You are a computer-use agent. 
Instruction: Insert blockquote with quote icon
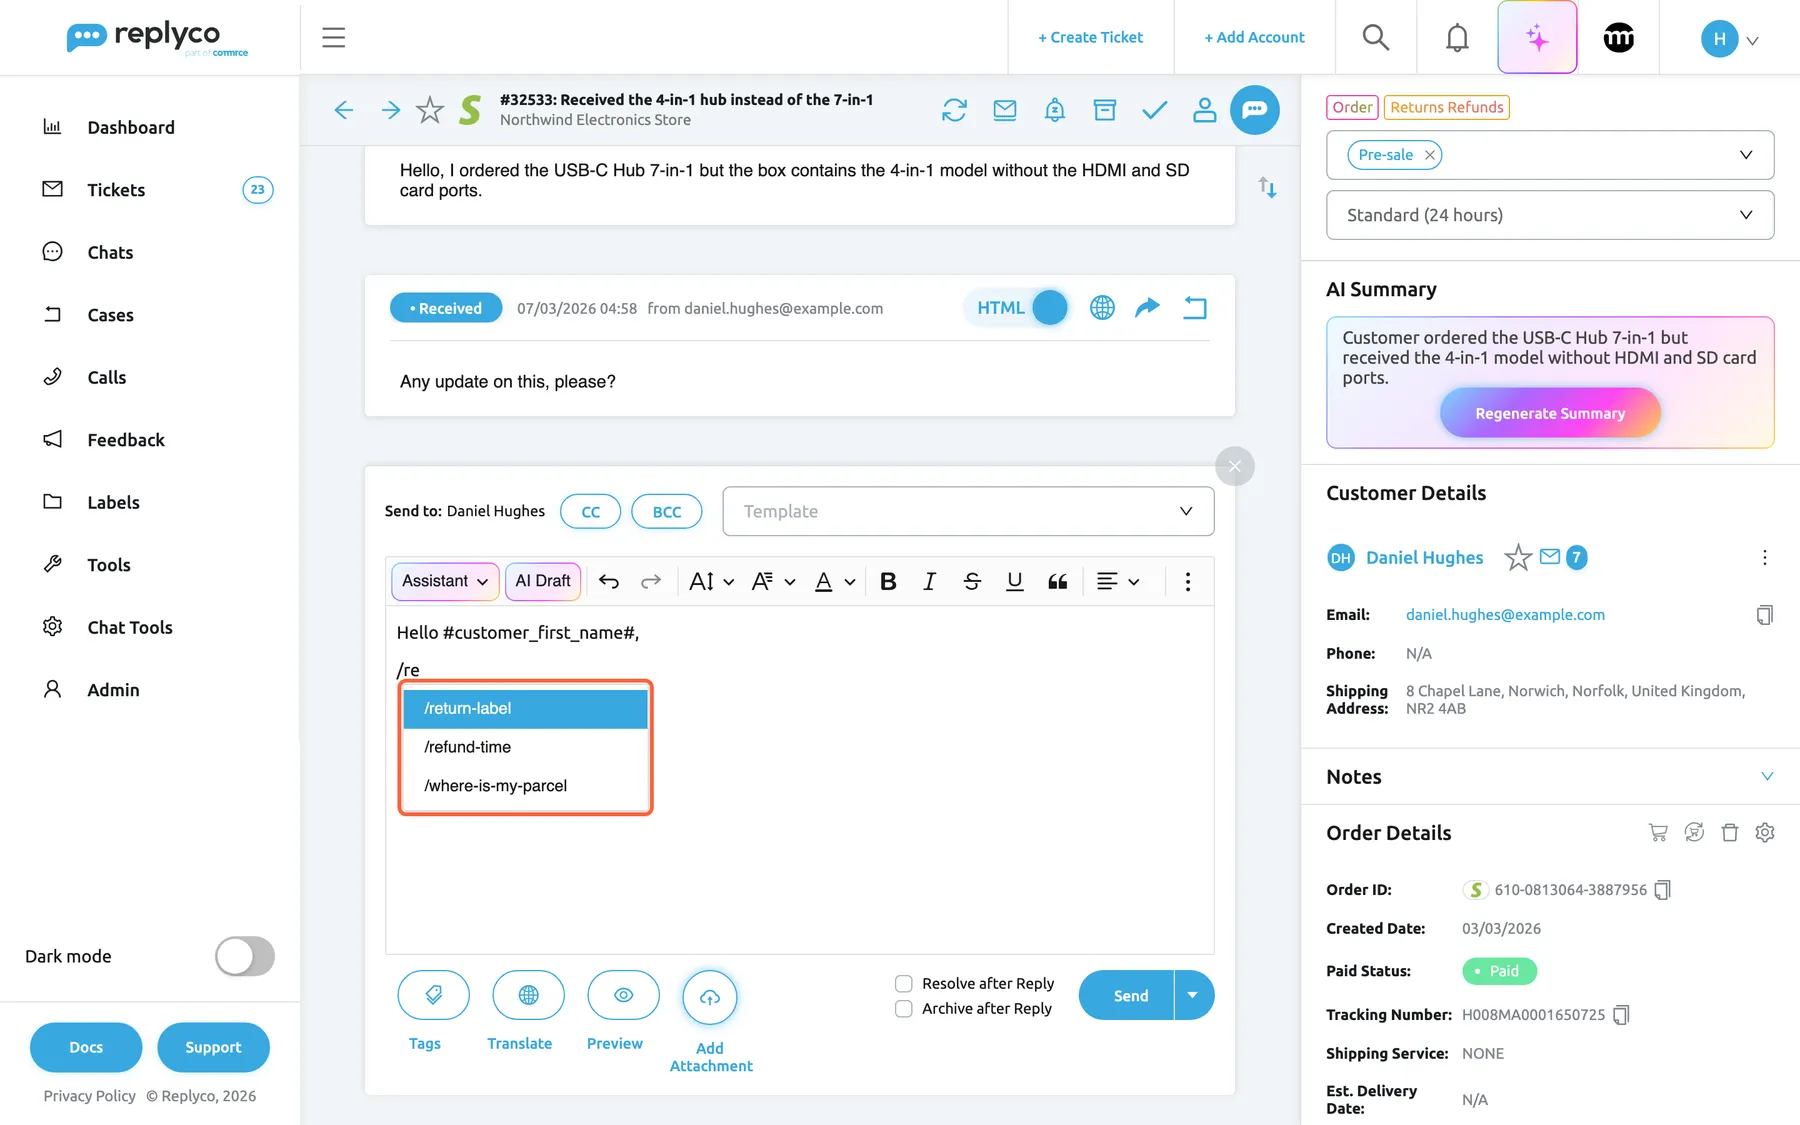tap(1057, 581)
